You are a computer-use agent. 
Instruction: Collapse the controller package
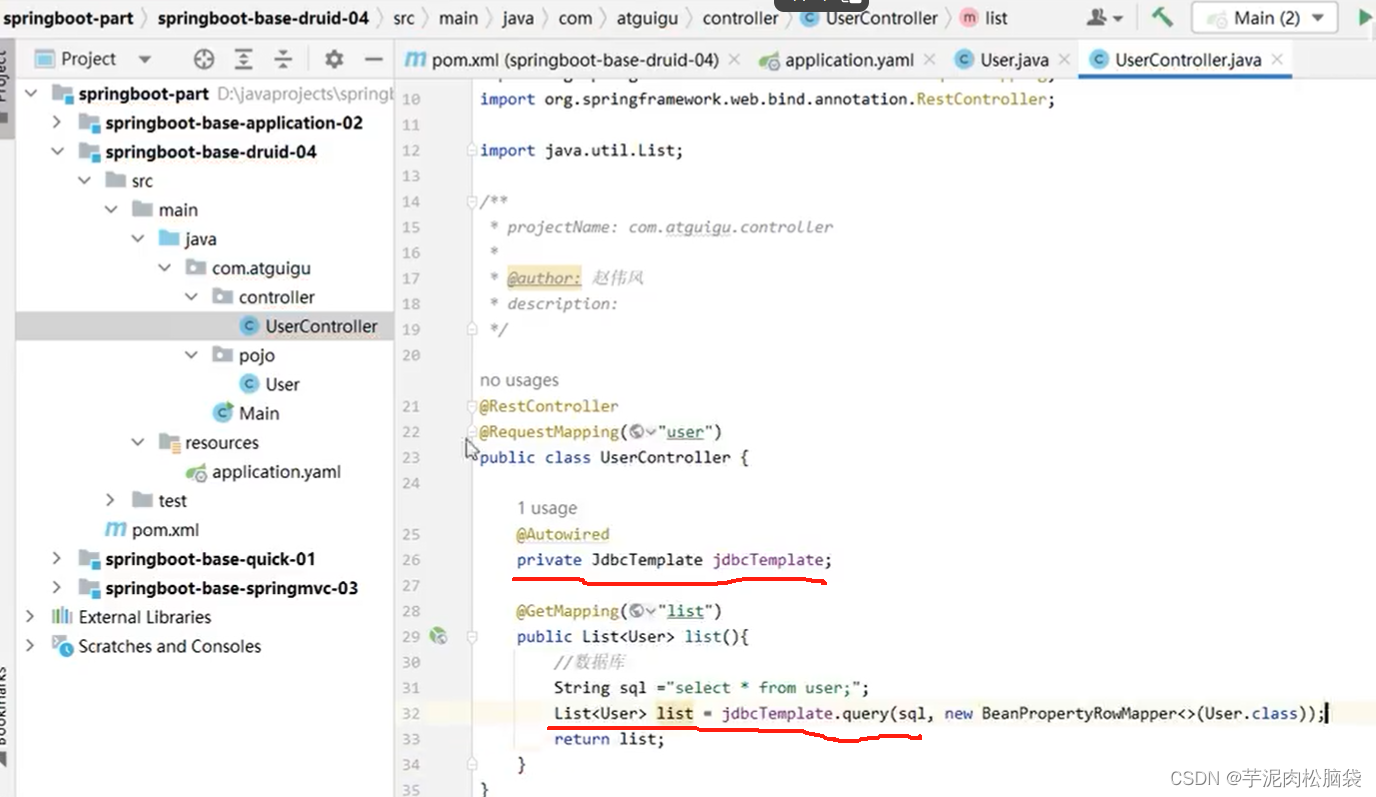[x=192, y=297]
